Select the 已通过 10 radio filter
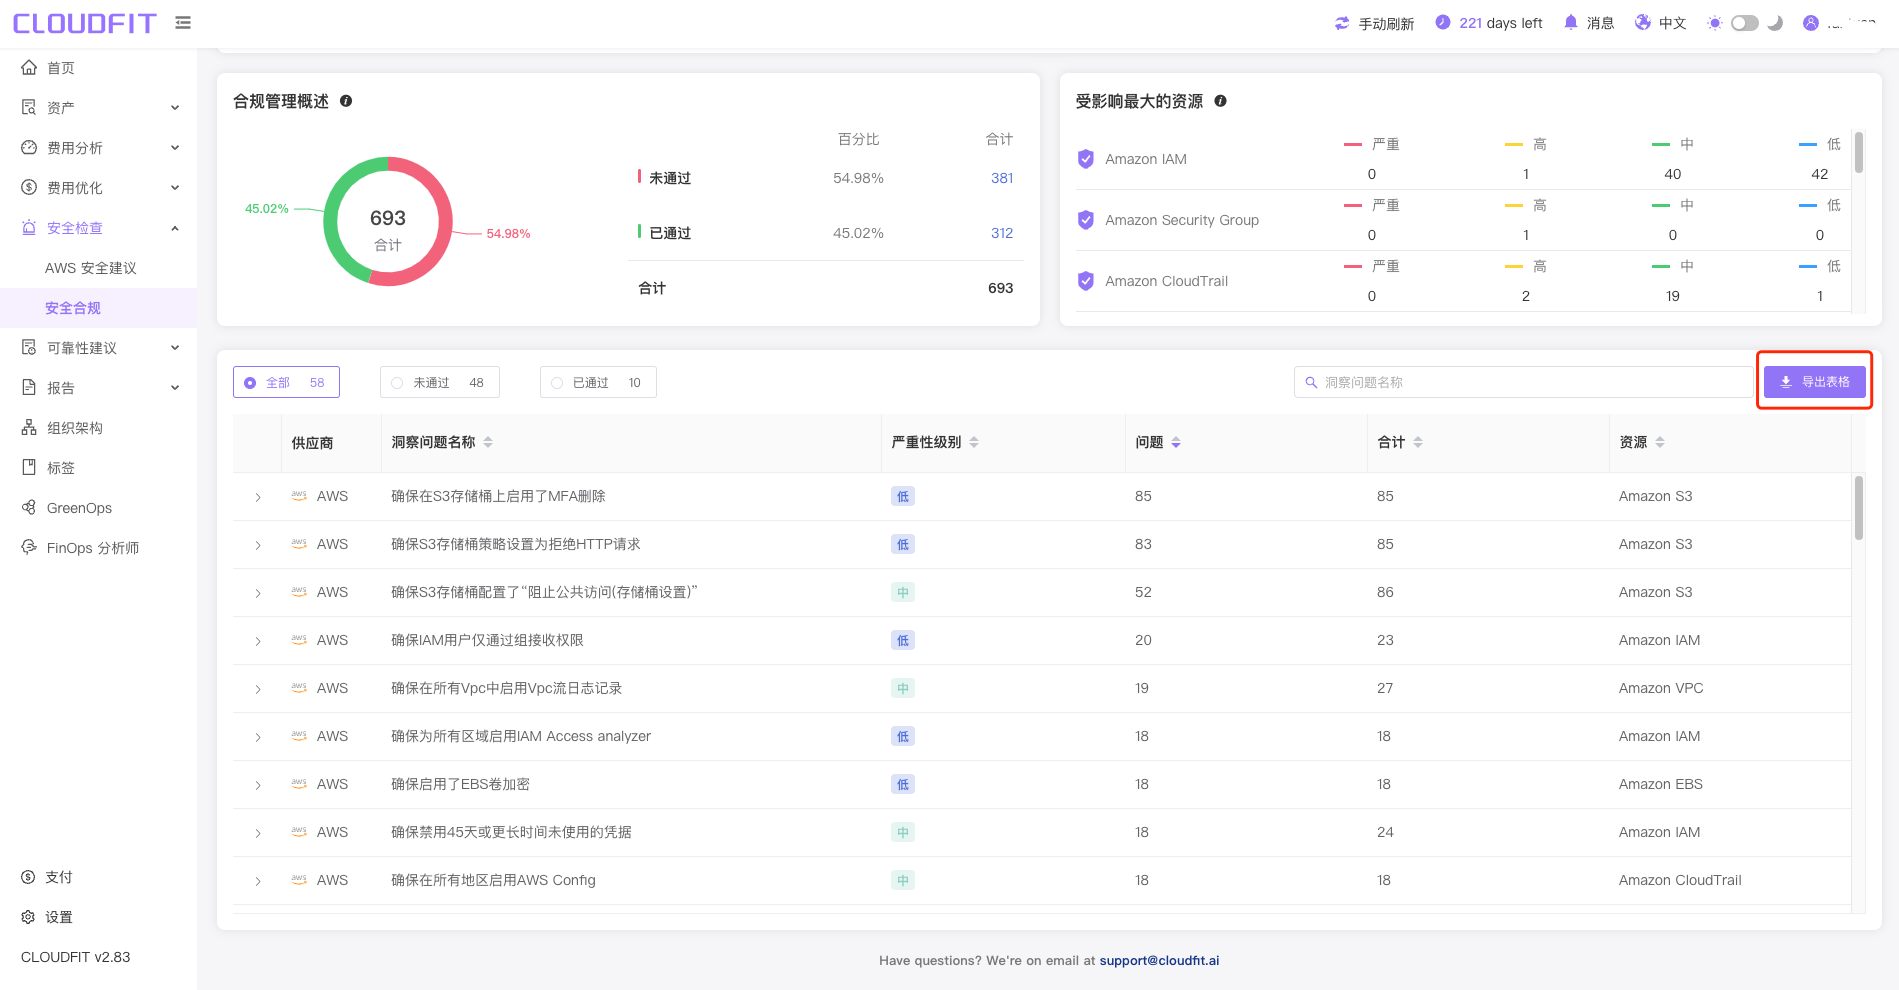1899x990 pixels. (598, 382)
